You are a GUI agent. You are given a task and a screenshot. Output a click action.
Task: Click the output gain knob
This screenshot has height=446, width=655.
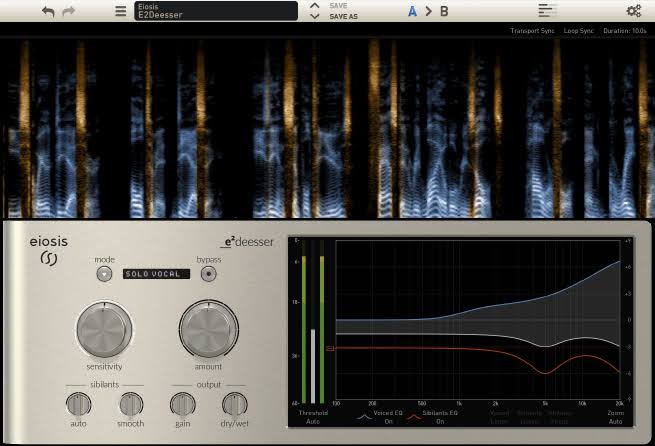coord(183,404)
